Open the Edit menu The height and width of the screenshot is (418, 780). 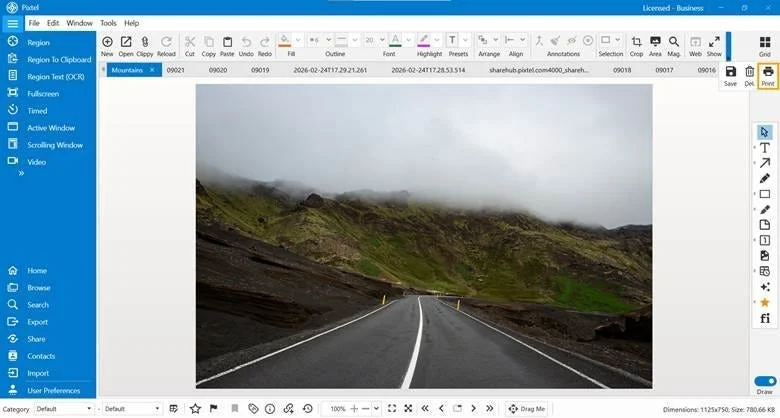53,23
